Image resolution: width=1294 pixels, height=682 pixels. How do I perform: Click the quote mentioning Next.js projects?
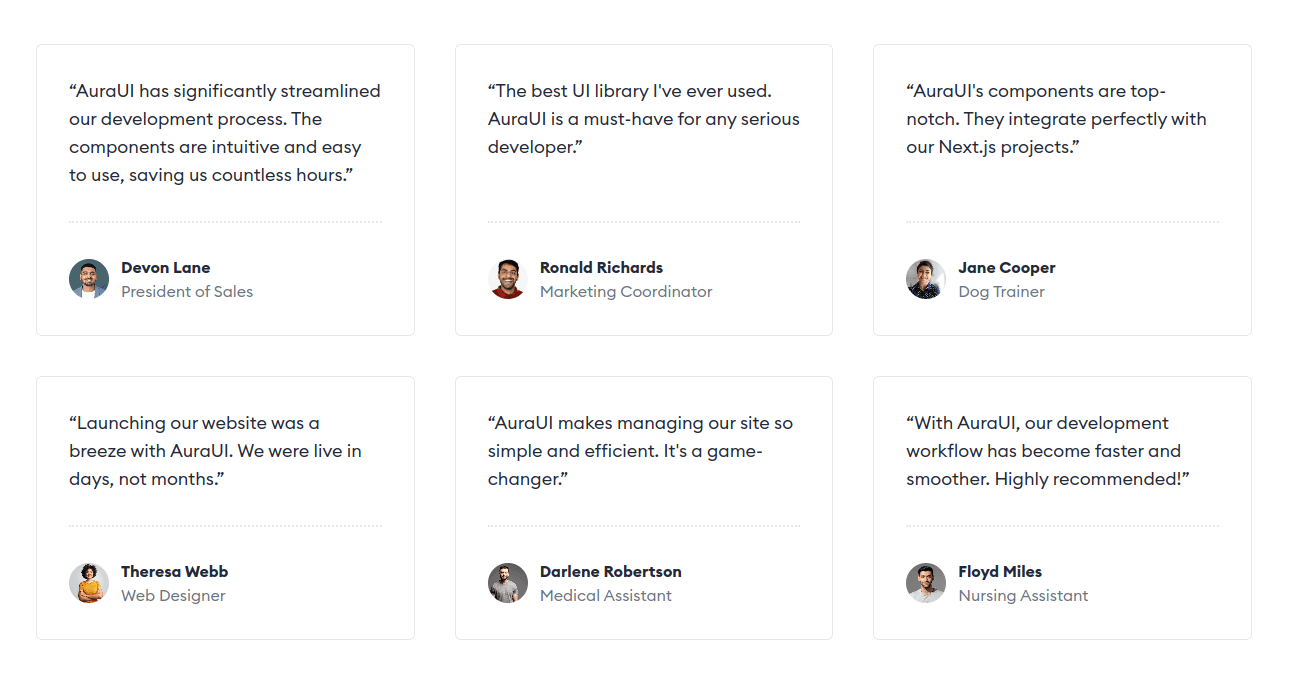coord(1056,119)
